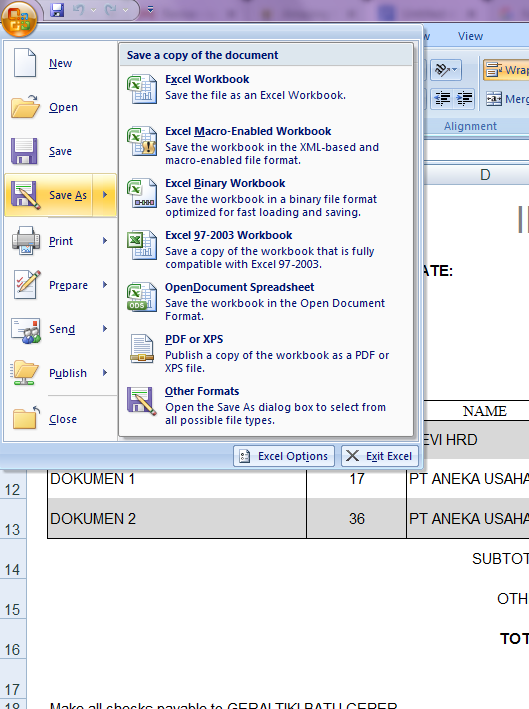Click the Save floppy icon in Quick Access Toolbar

[x=57, y=9]
